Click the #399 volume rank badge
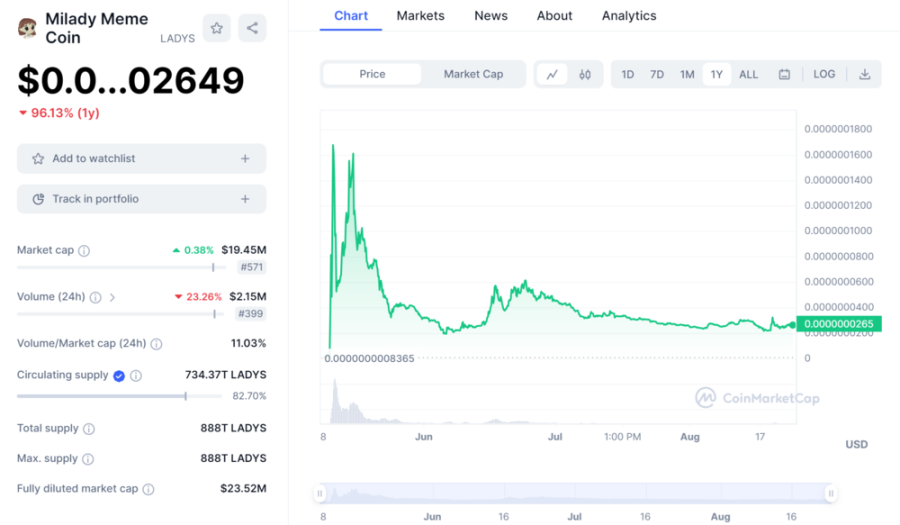 pos(251,314)
